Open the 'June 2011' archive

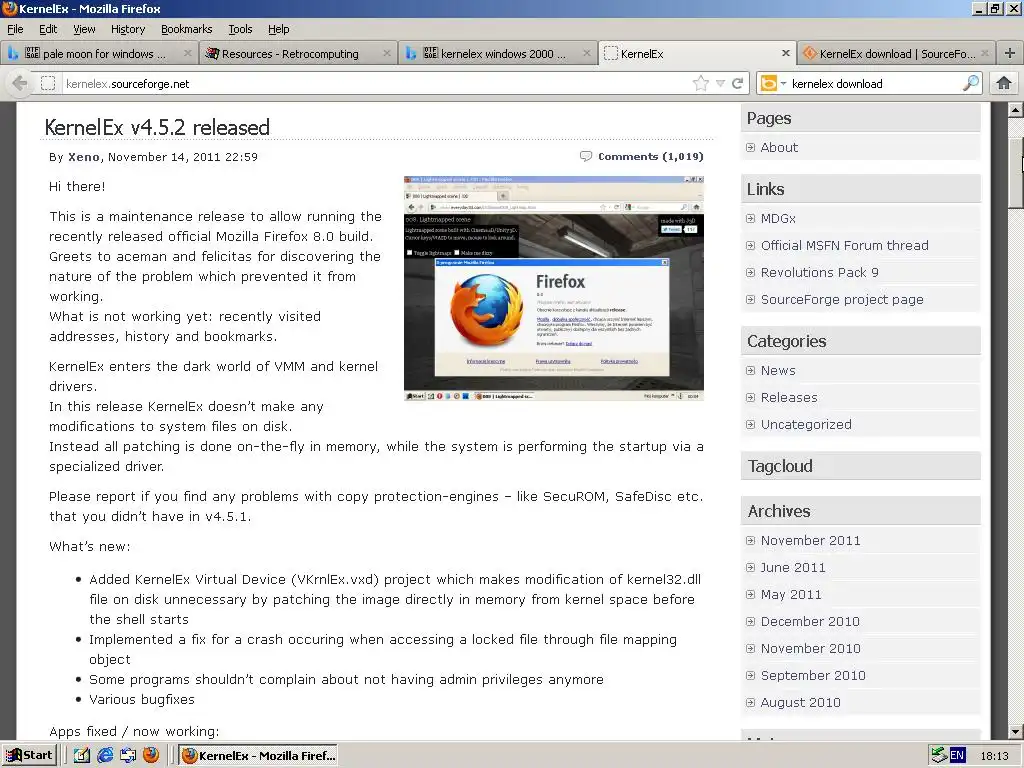793,568
